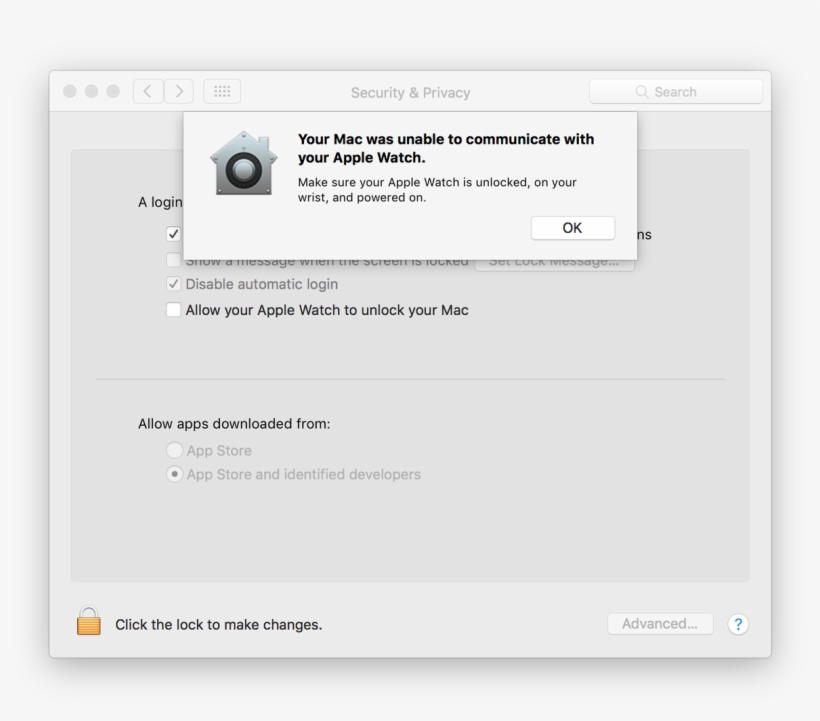Click the back navigation arrow
820x721 pixels.
[x=147, y=90]
